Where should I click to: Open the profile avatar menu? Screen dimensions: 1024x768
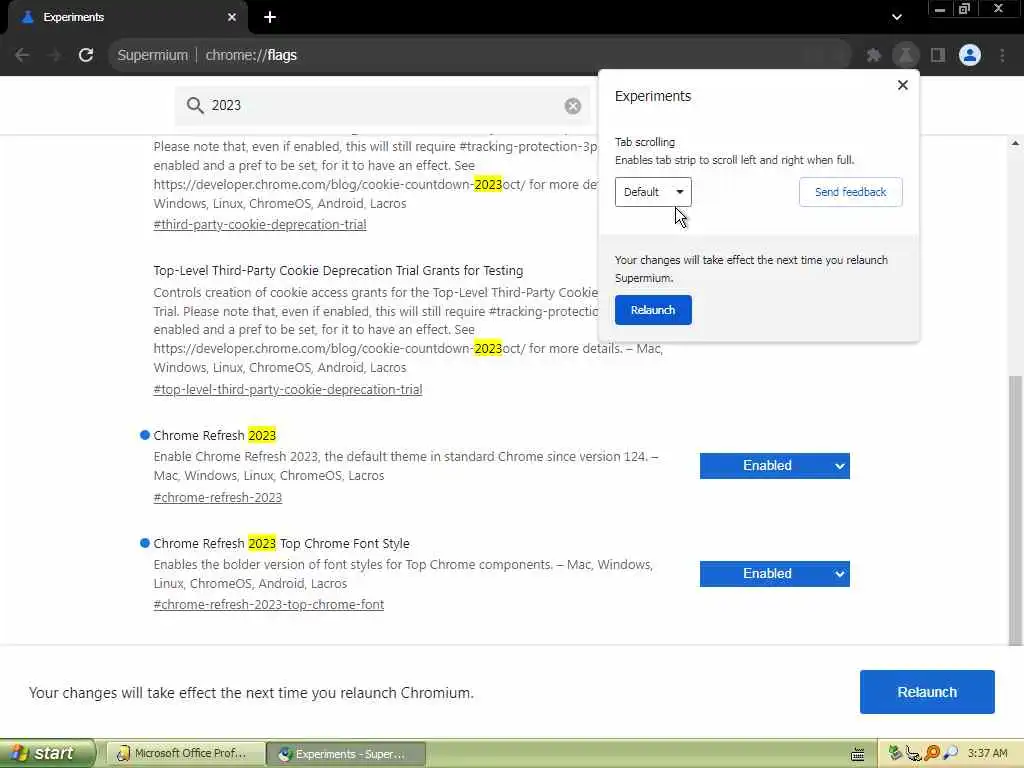click(970, 55)
